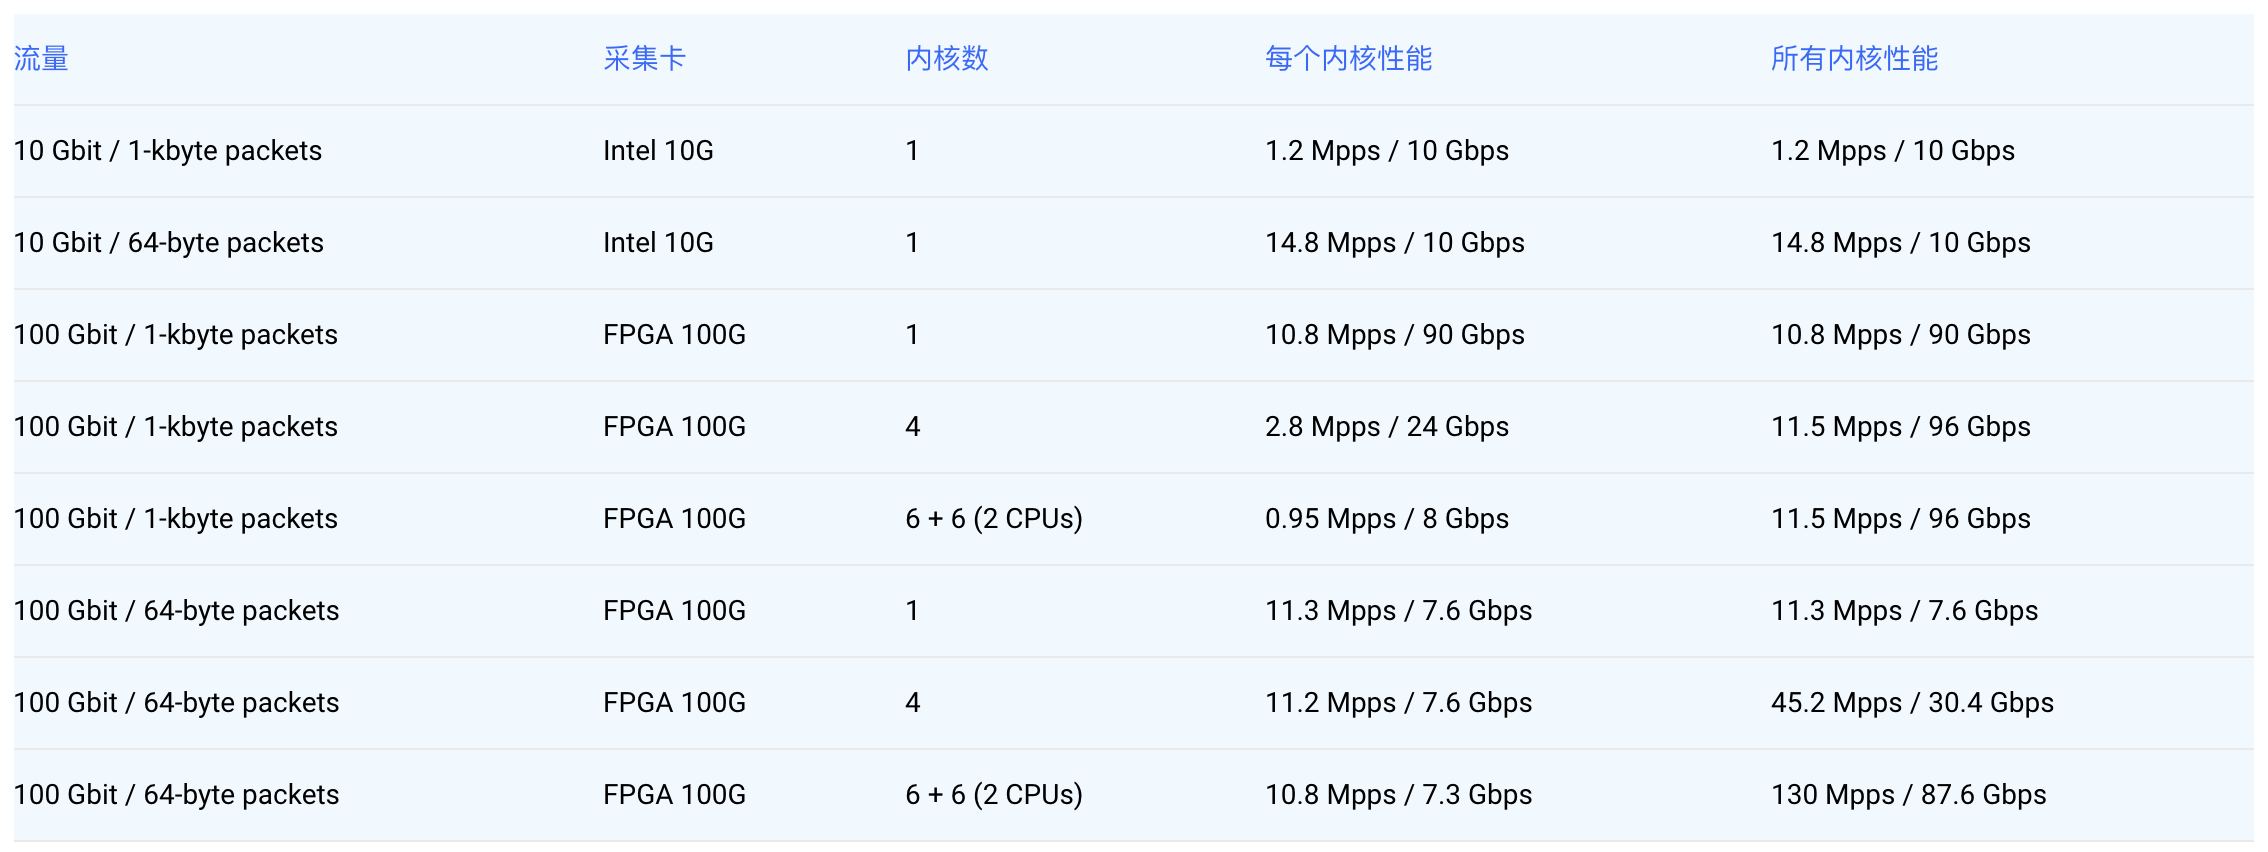Click Intel 10G in the 10 Gbit 1-kbyte row
This screenshot has width=2268, height=852.
click(x=658, y=151)
